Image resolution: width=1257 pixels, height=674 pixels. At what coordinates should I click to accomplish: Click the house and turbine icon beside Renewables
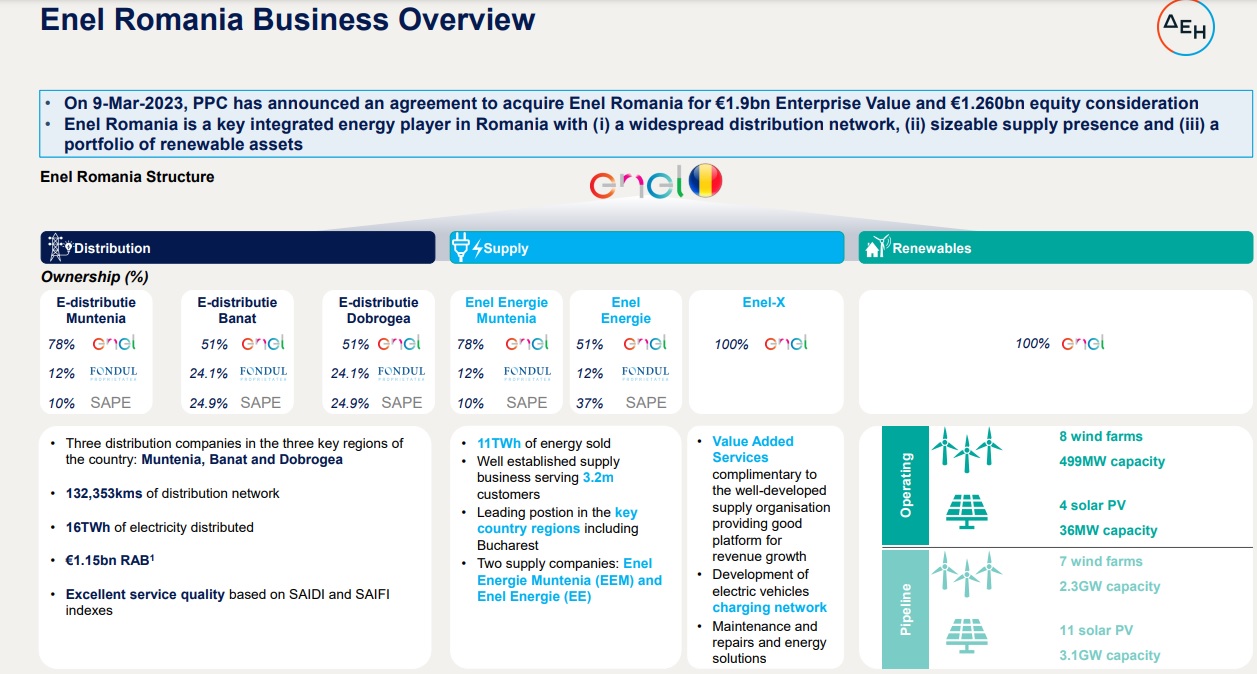coord(876,247)
